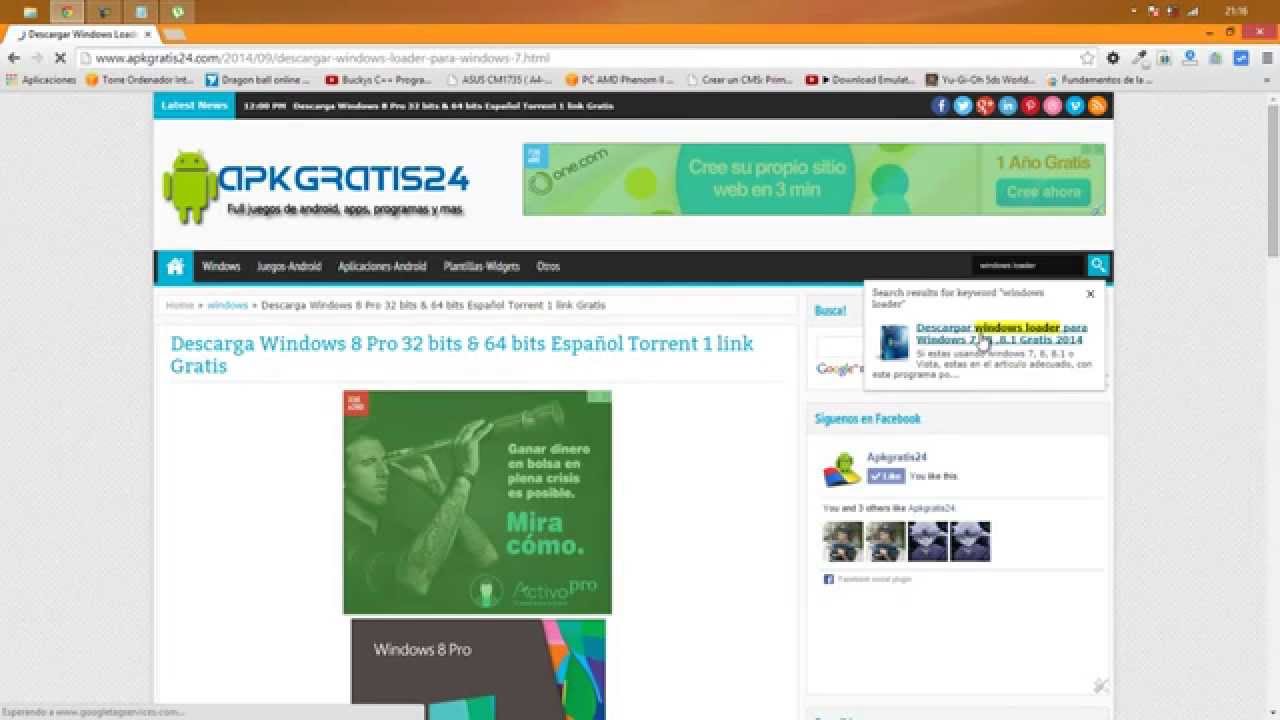
Task: Open LinkedIn social icon
Action: [x=1008, y=105]
